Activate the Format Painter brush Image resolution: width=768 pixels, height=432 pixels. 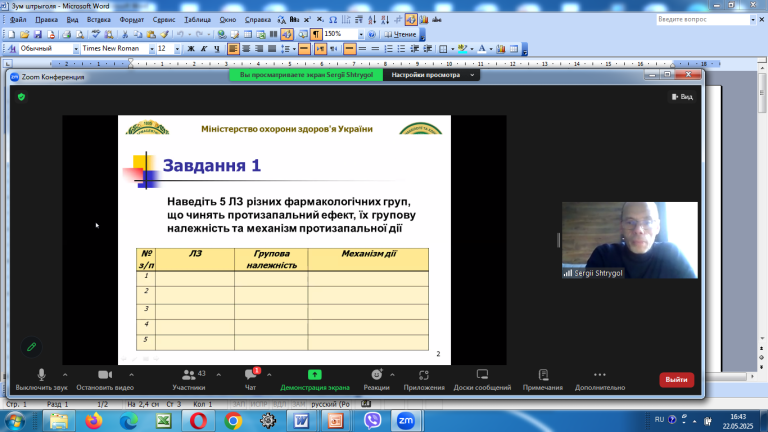165,34
